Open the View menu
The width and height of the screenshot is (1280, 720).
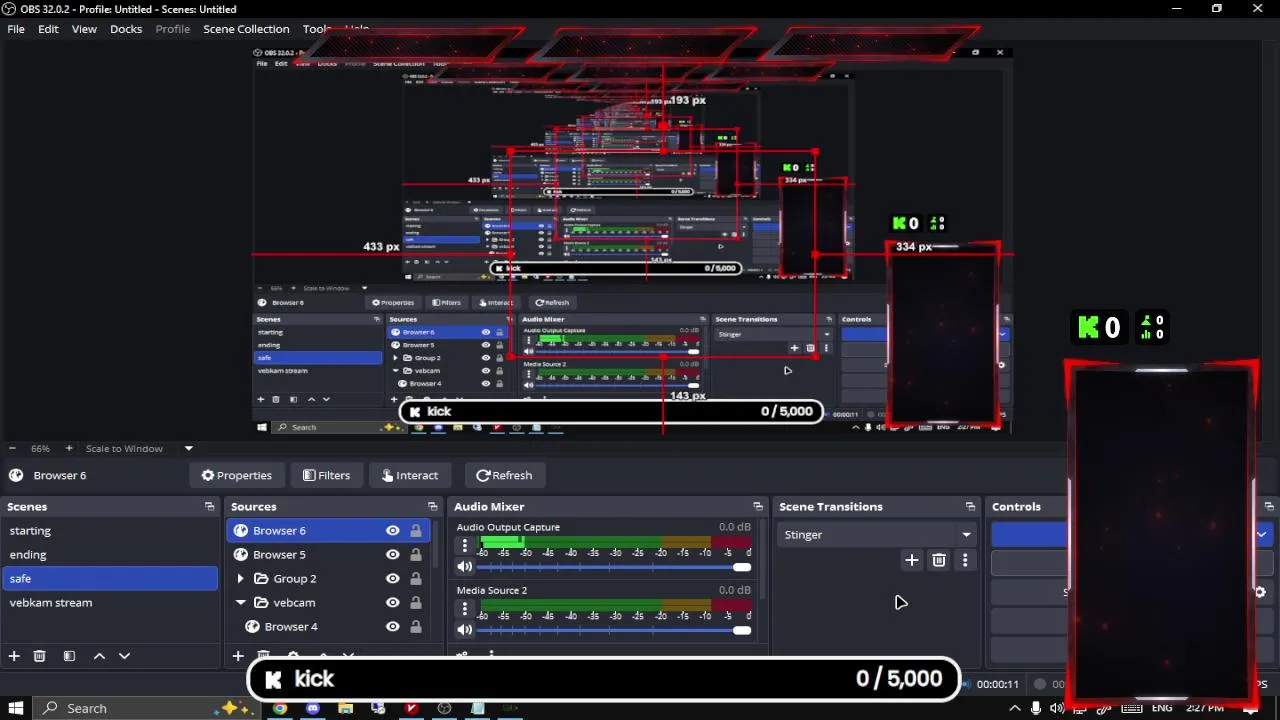pyautogui.click(x=84, y=29)
